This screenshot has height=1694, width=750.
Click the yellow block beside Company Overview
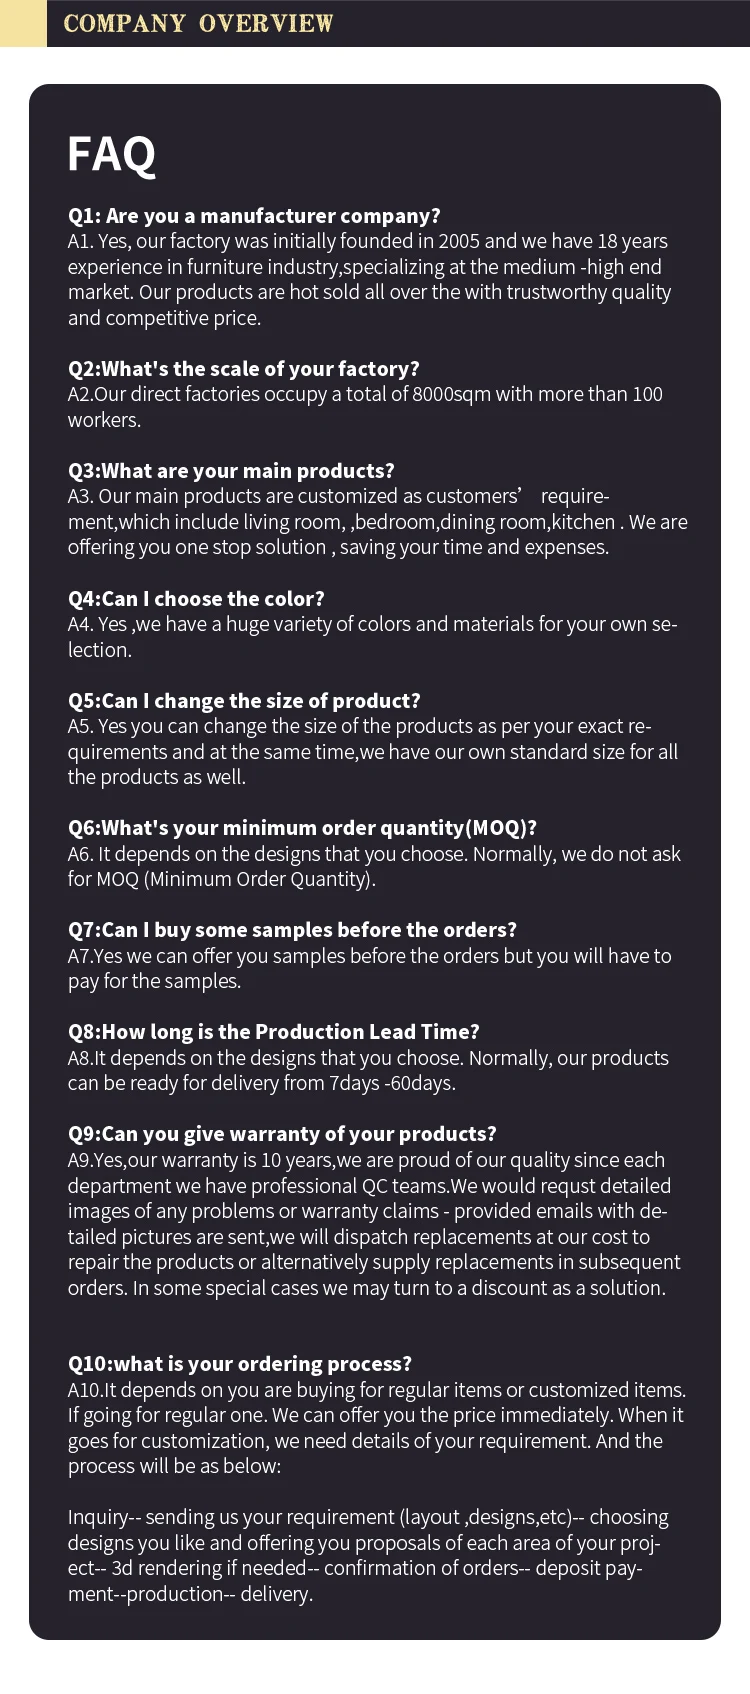point(23,23)
